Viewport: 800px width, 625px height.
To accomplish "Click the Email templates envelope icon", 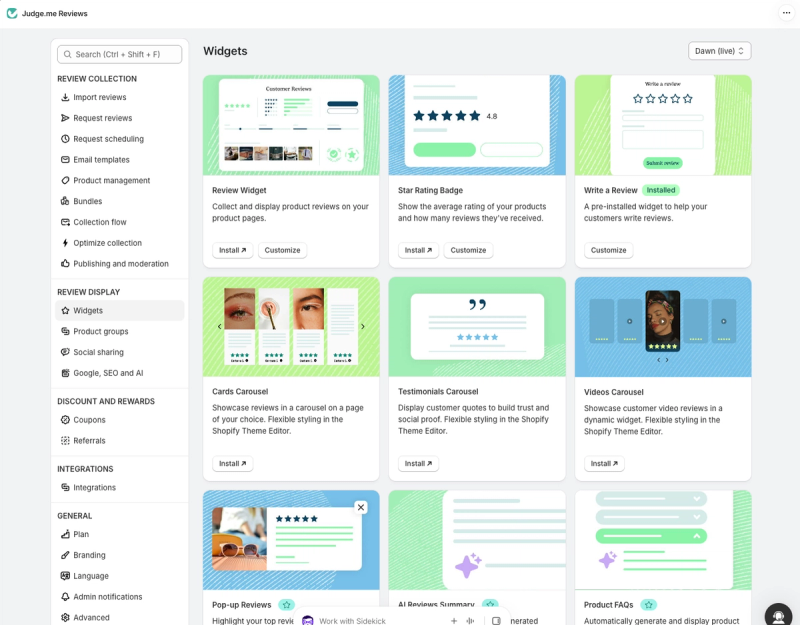I will point(65,160).
